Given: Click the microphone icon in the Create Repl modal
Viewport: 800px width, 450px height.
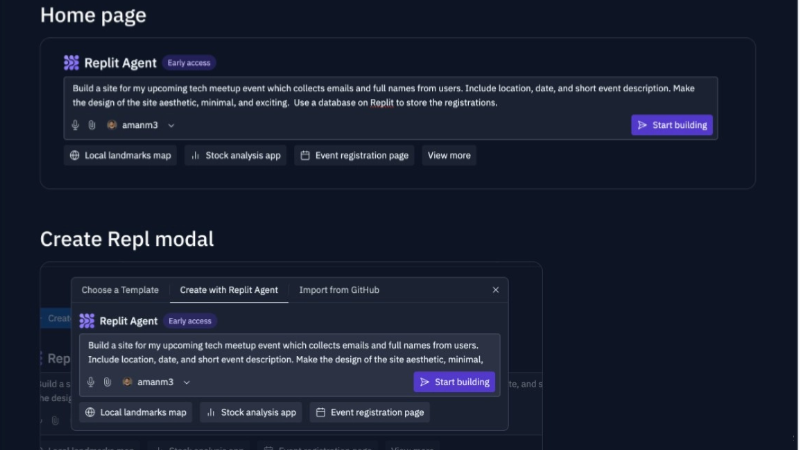Looking at the screenshot, I should 91,382.
